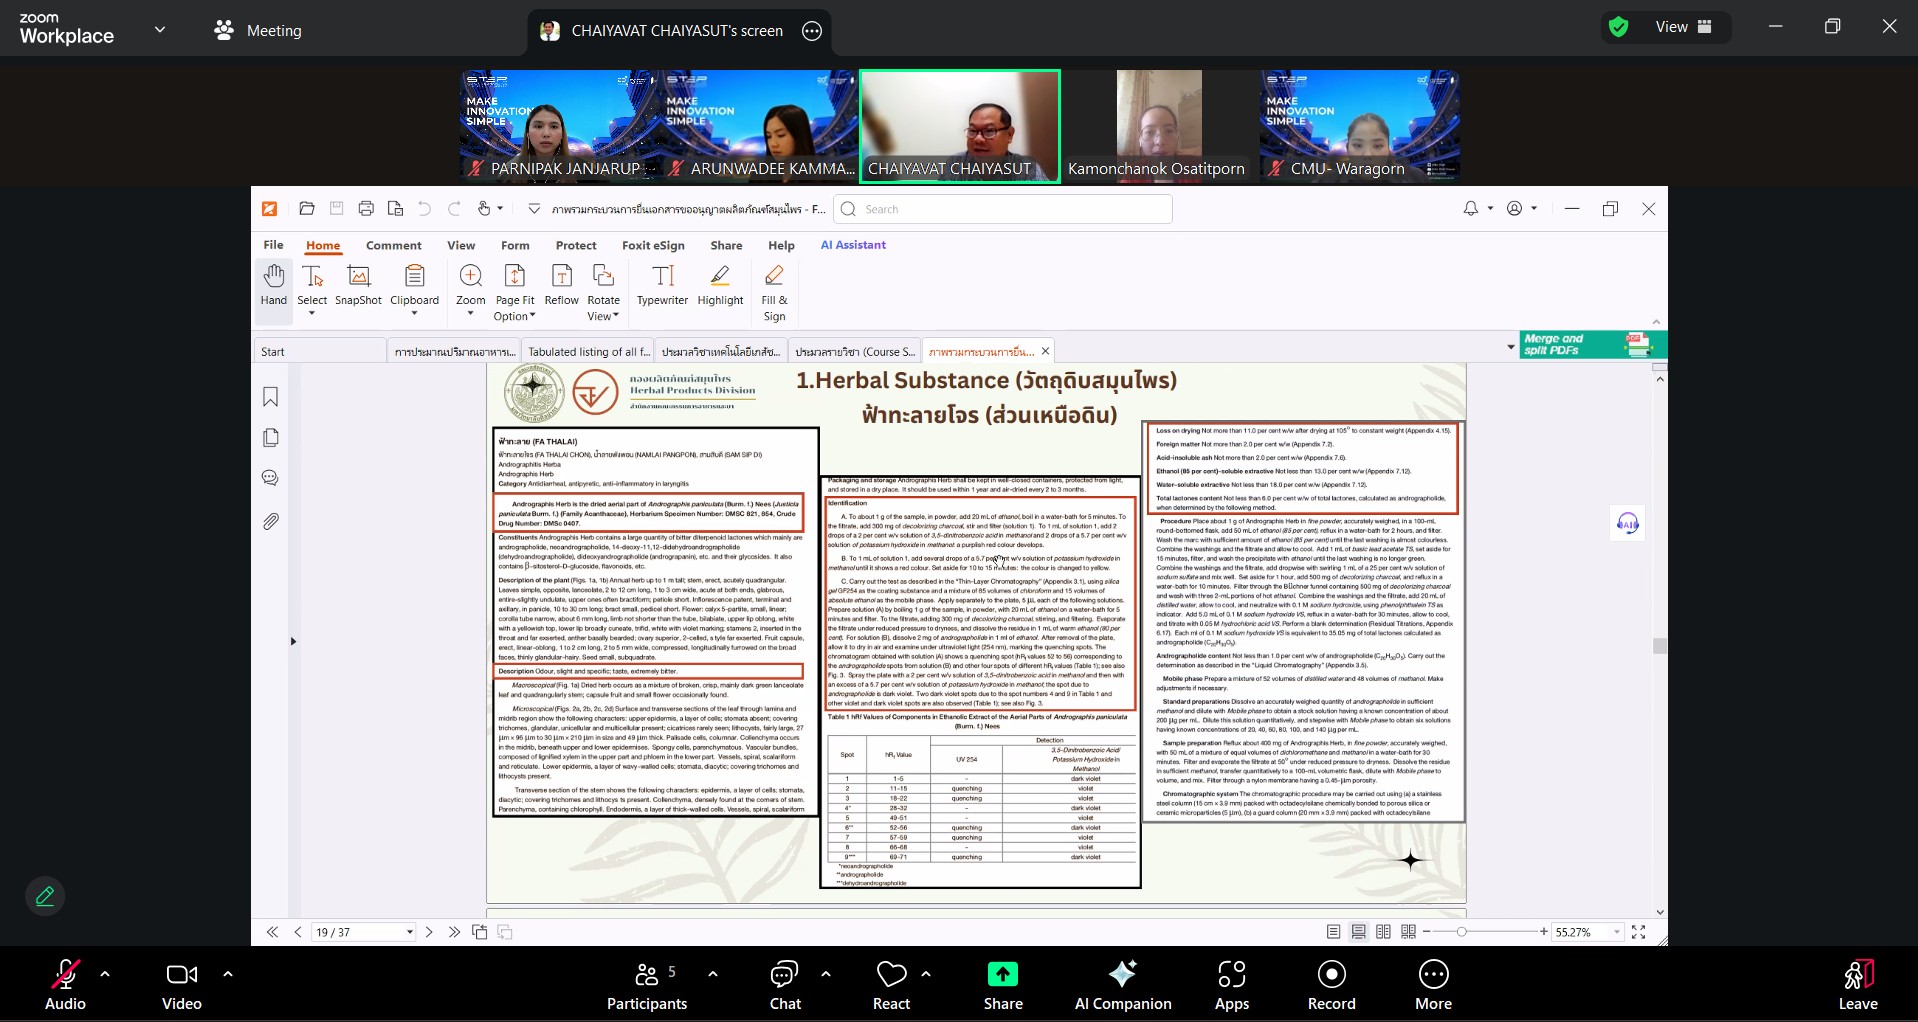Open the Participants list
Viewport: 1918px width, 1022px height.
tap(647, 985)
